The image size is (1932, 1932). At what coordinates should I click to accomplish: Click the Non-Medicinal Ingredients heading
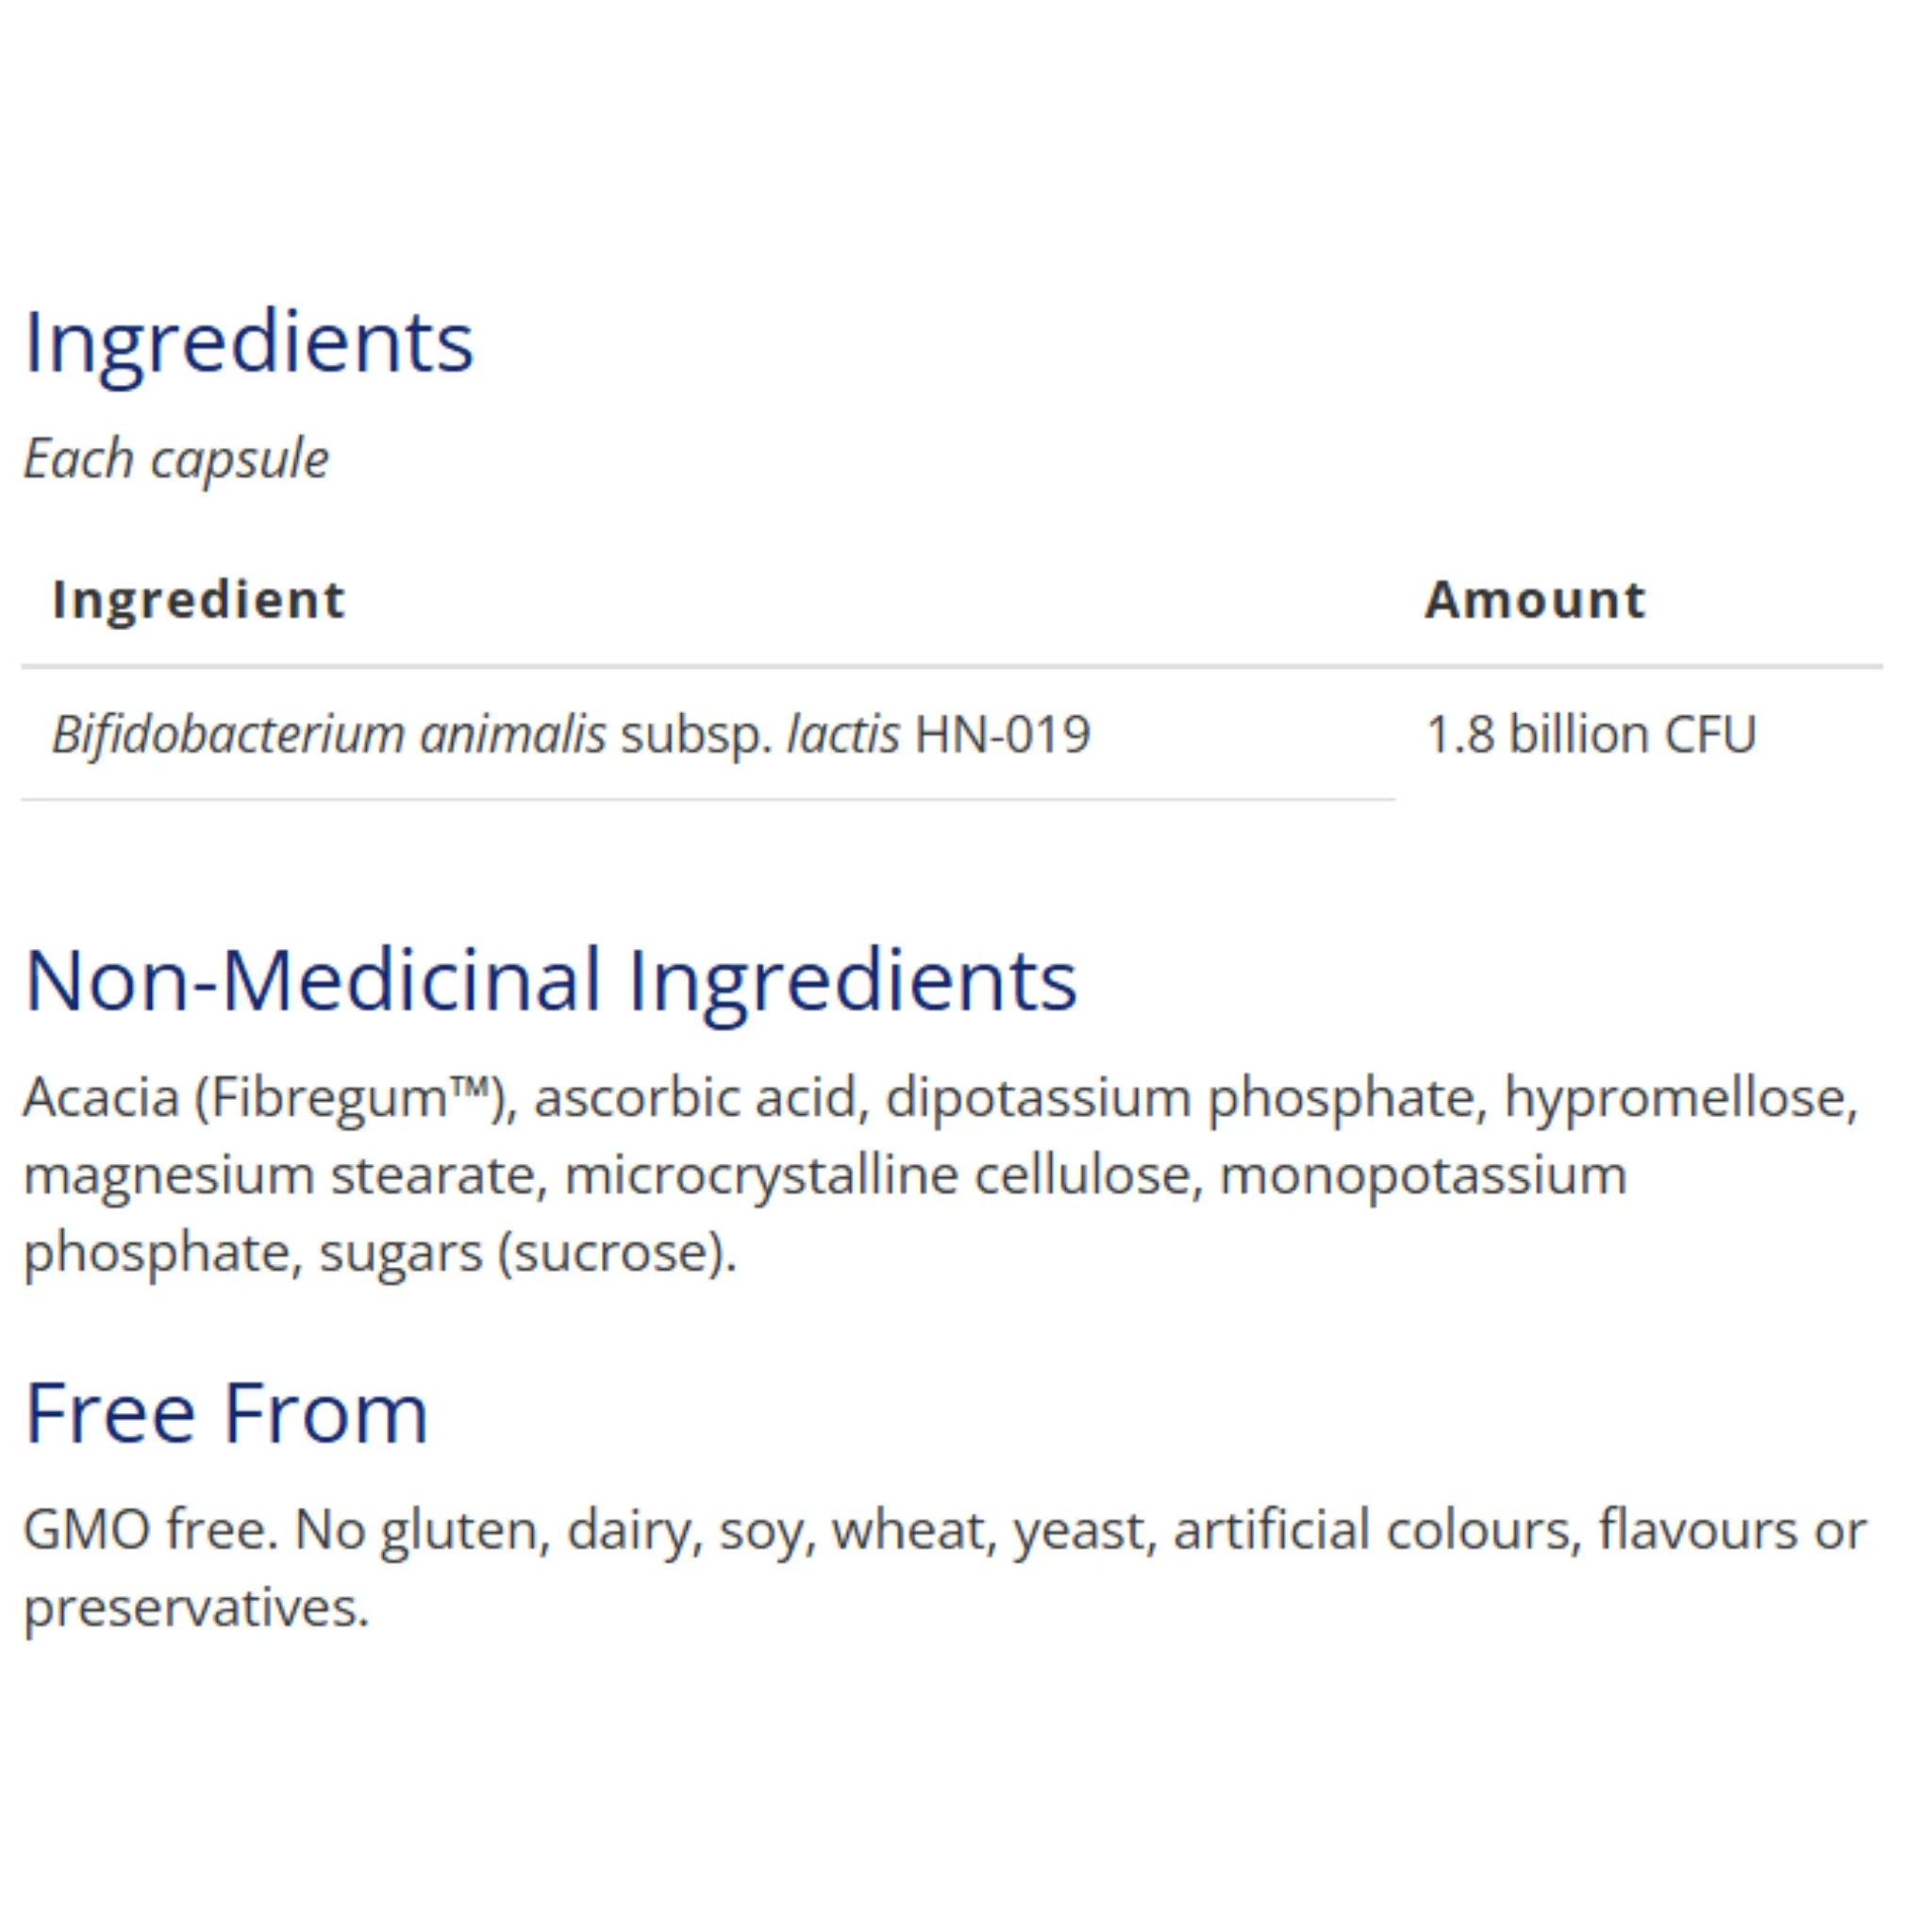pos(551,981)
